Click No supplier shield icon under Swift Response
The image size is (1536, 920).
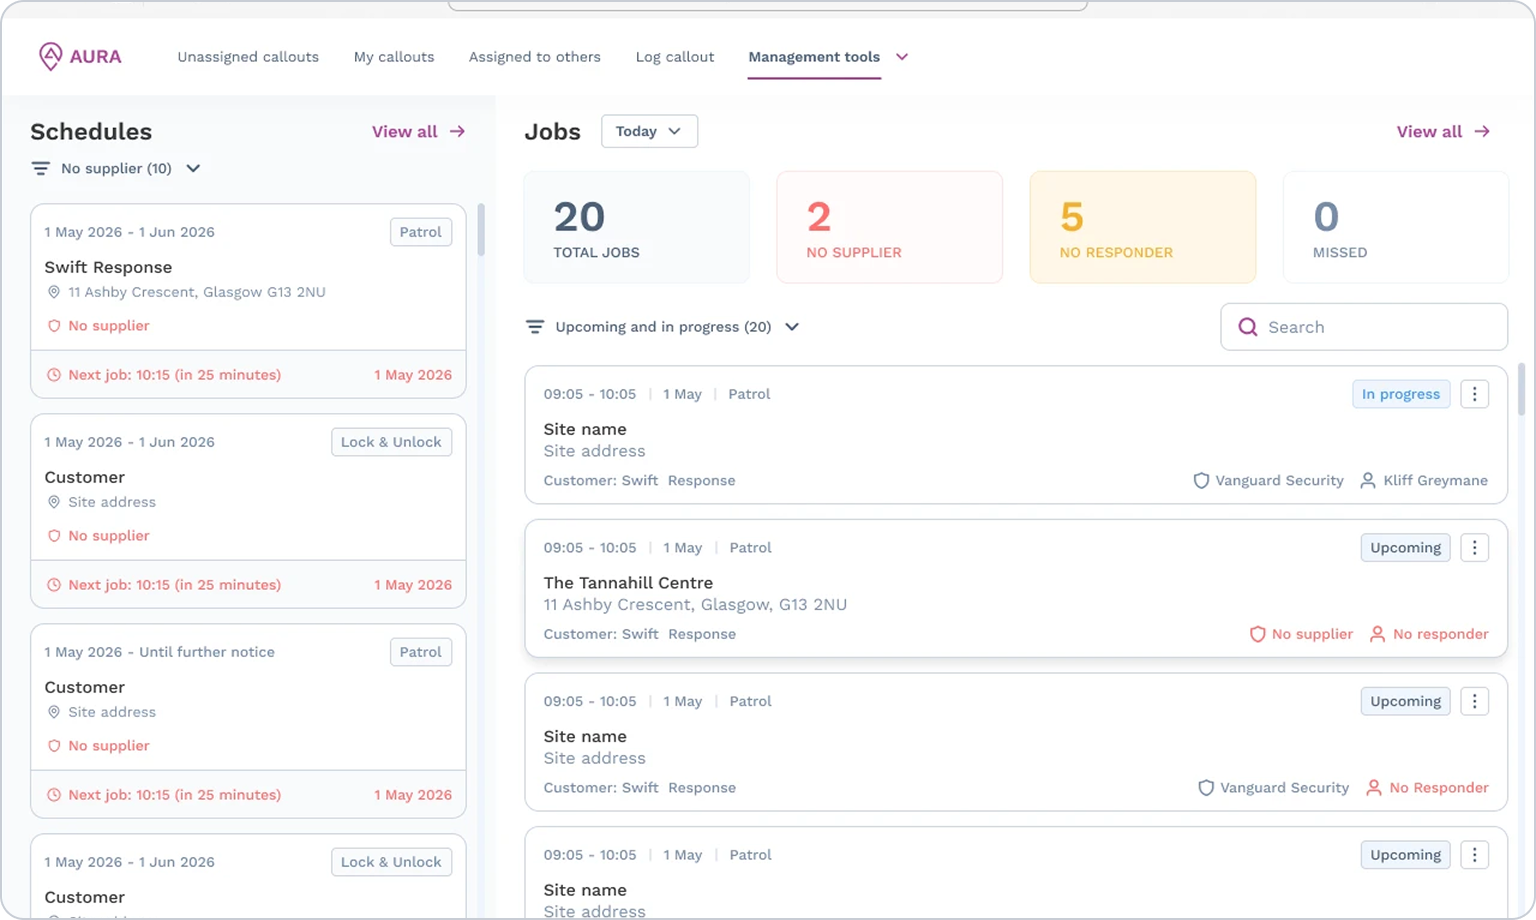54,326
